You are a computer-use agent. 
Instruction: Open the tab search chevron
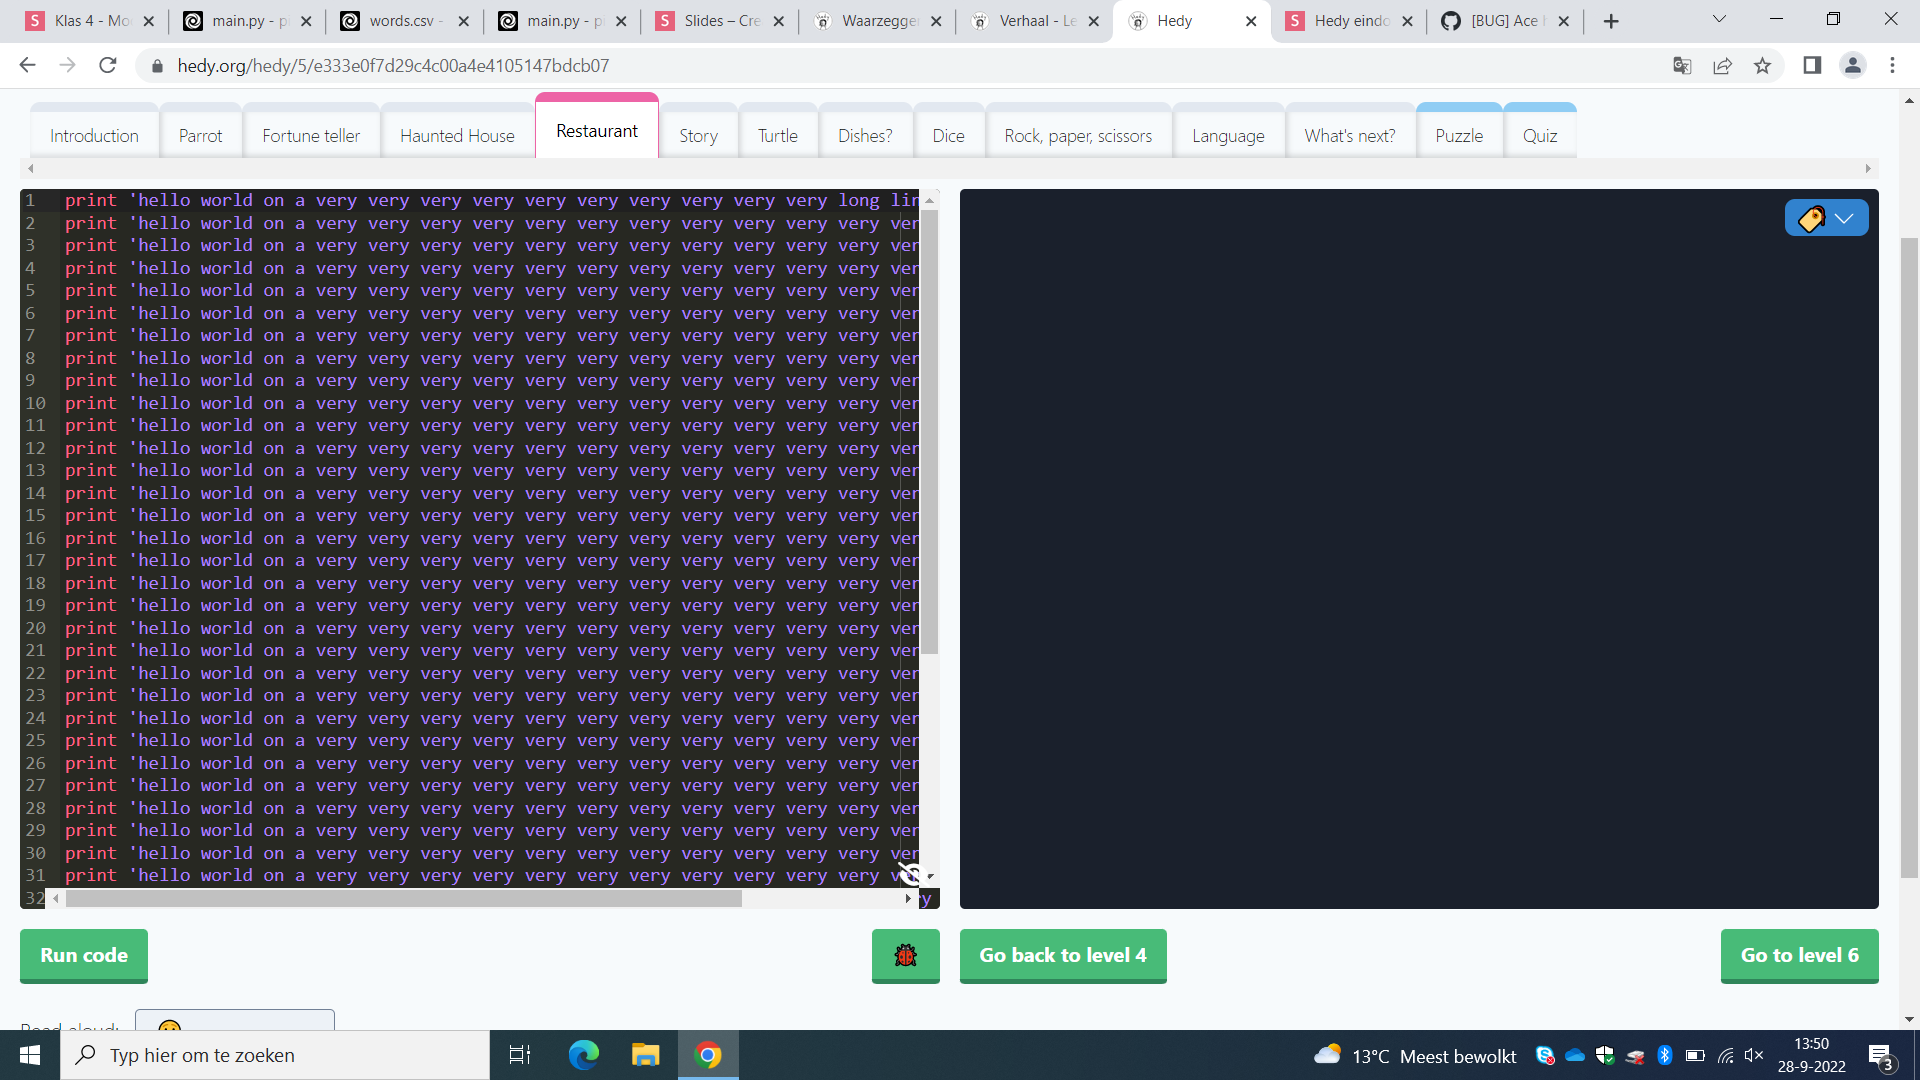point(1719,19)
